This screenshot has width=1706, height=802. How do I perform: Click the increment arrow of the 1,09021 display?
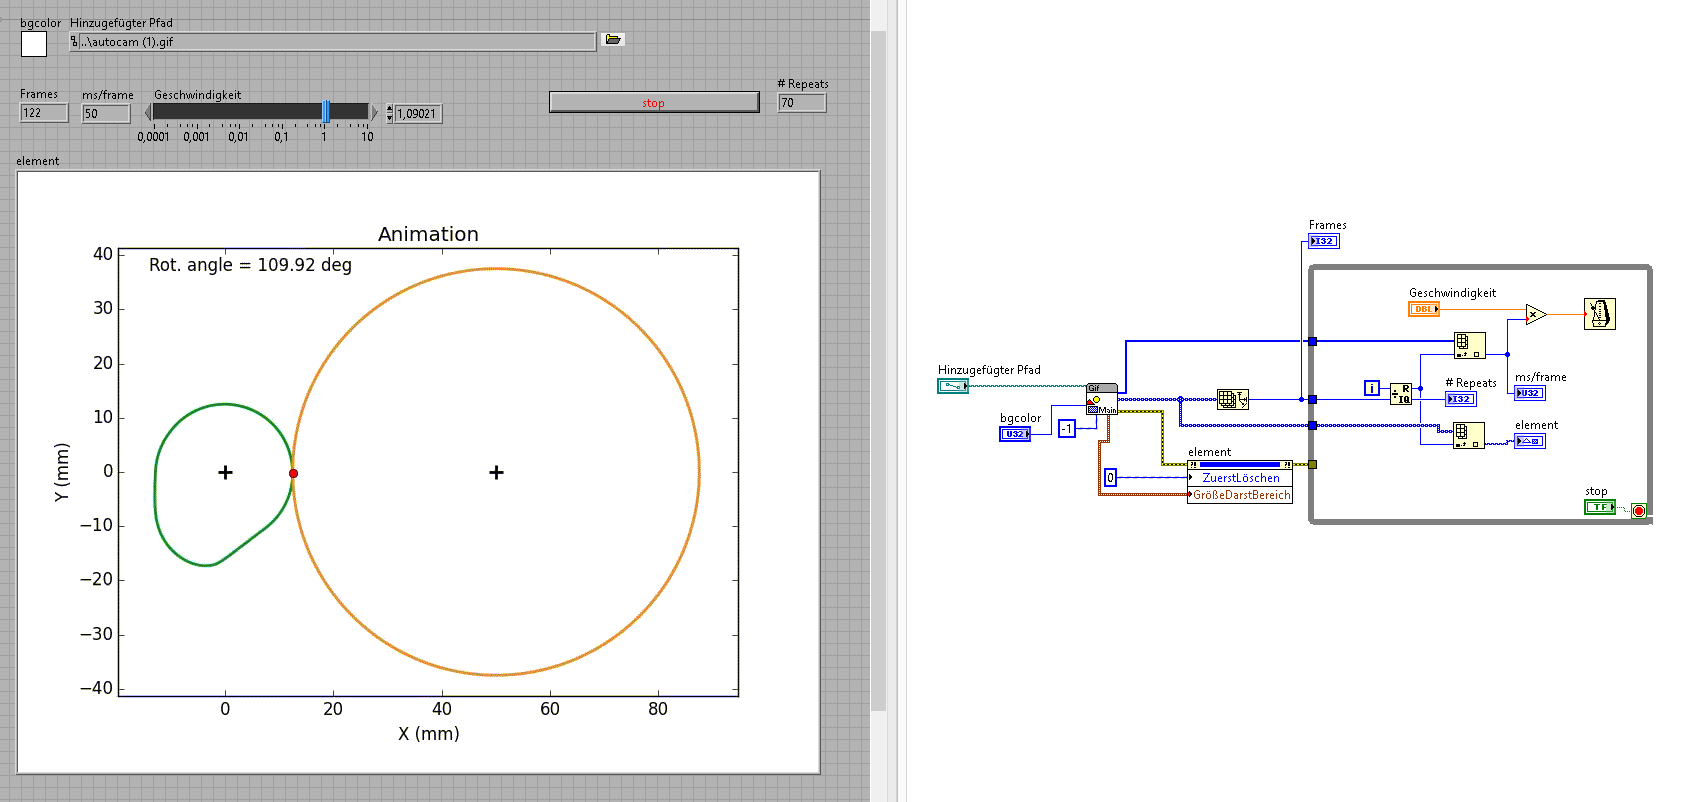389,108
